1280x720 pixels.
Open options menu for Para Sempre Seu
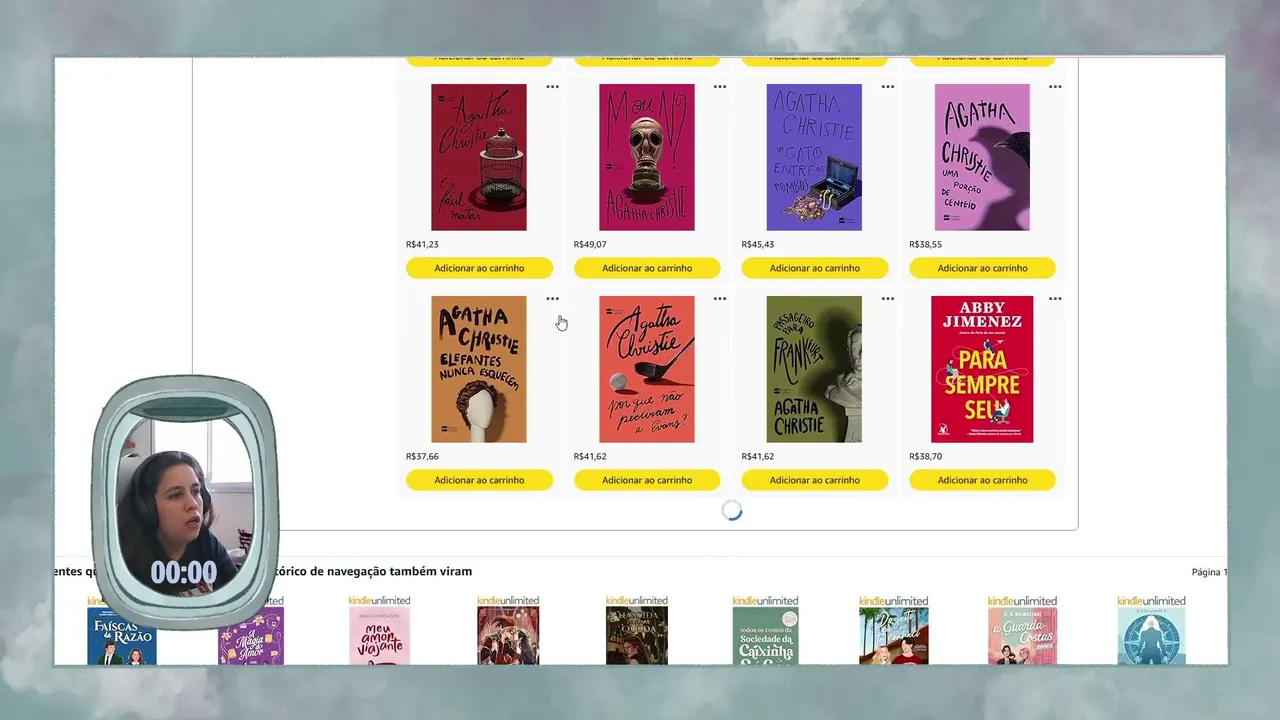click(1055, 299)
